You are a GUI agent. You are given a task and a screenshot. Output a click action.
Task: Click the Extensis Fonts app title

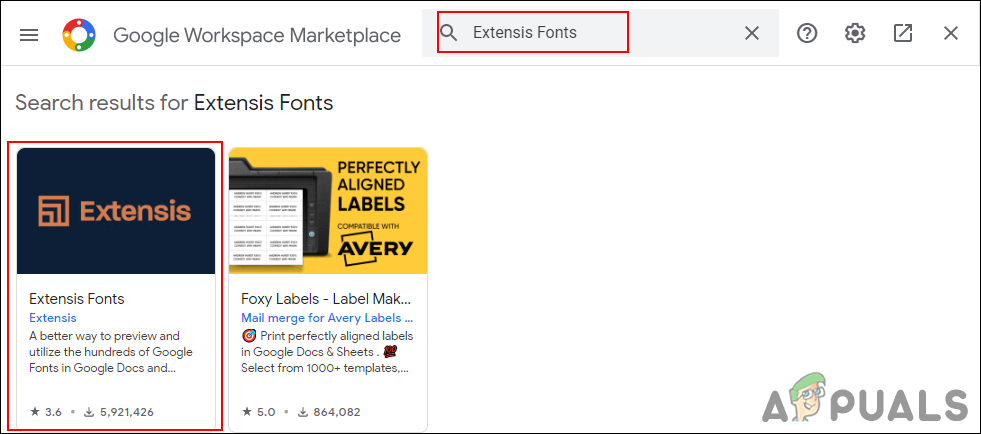pyautogui.click(x=77, y=298)
